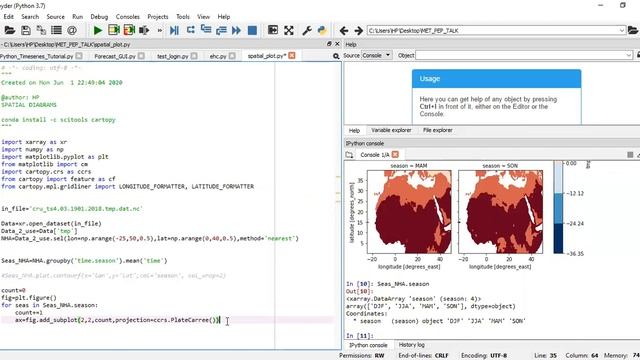Switch to File explorer tab
The width and height of the screenshot is (640, 360).
pos(438,130)
